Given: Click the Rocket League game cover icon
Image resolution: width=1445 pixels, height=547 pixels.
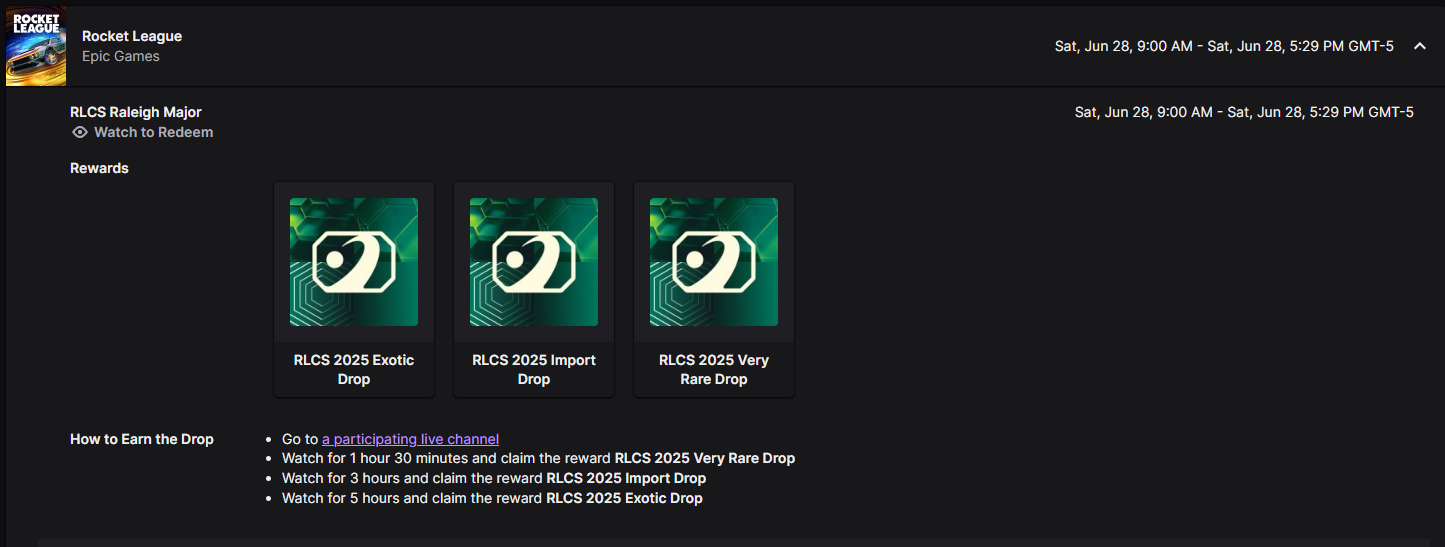Looking at the screenshot, I should [36, 46].
